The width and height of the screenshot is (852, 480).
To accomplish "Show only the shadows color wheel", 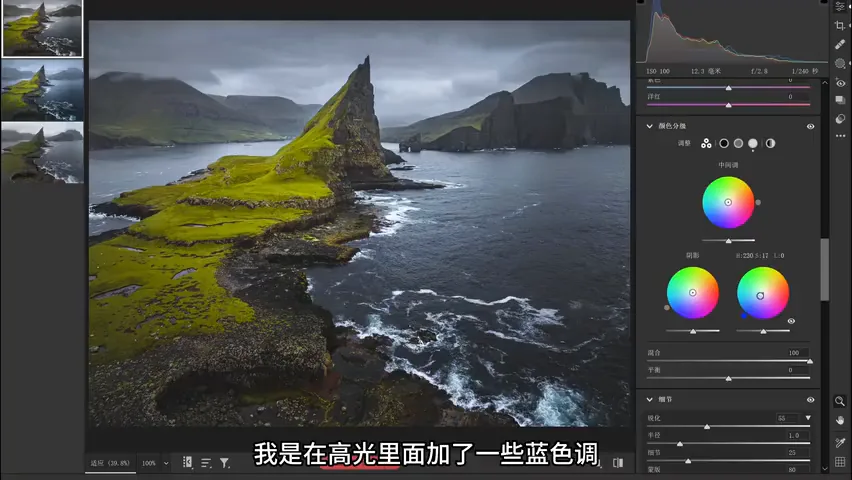I will pos(724,144).
